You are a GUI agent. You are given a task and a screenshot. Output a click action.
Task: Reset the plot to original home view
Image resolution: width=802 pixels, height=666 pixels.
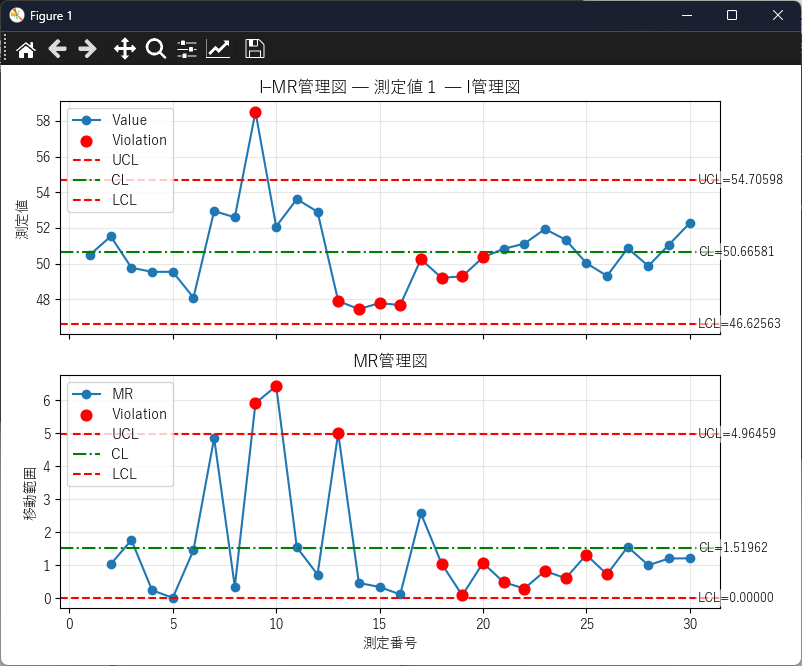[26, 49]
